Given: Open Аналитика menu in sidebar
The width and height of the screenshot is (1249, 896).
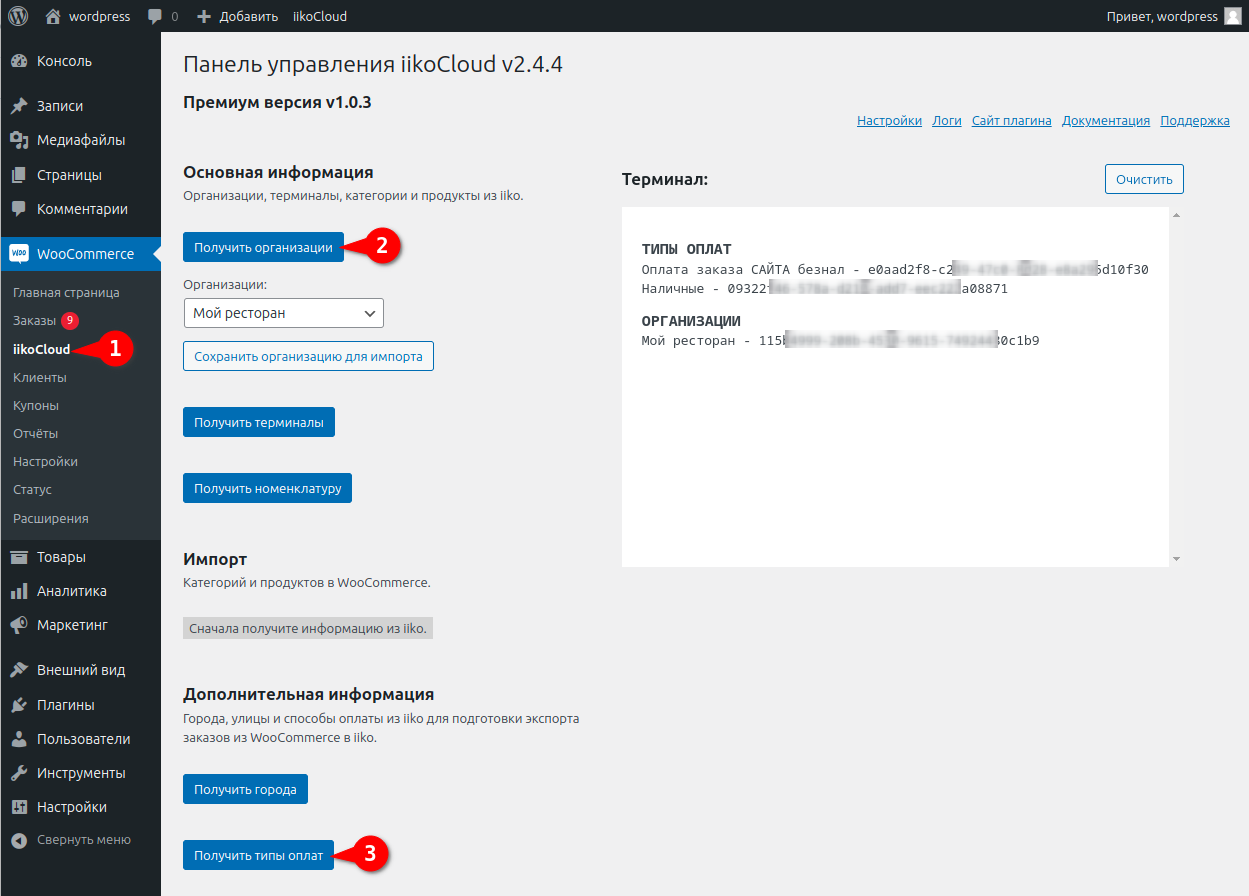Looking at the screenshot, I should point(71,591).
